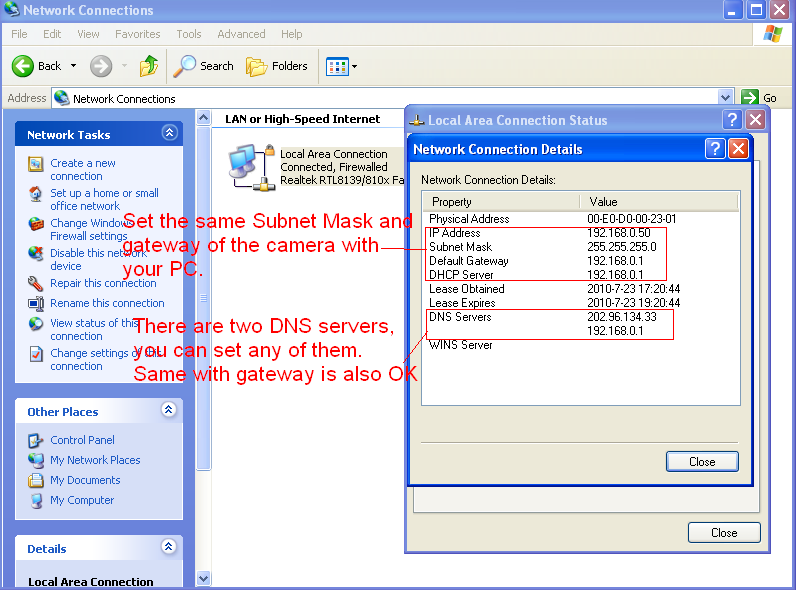Screen dimensions: 796x590
Task: Open Set up a home or small office network
Action: tap(104, 200)
